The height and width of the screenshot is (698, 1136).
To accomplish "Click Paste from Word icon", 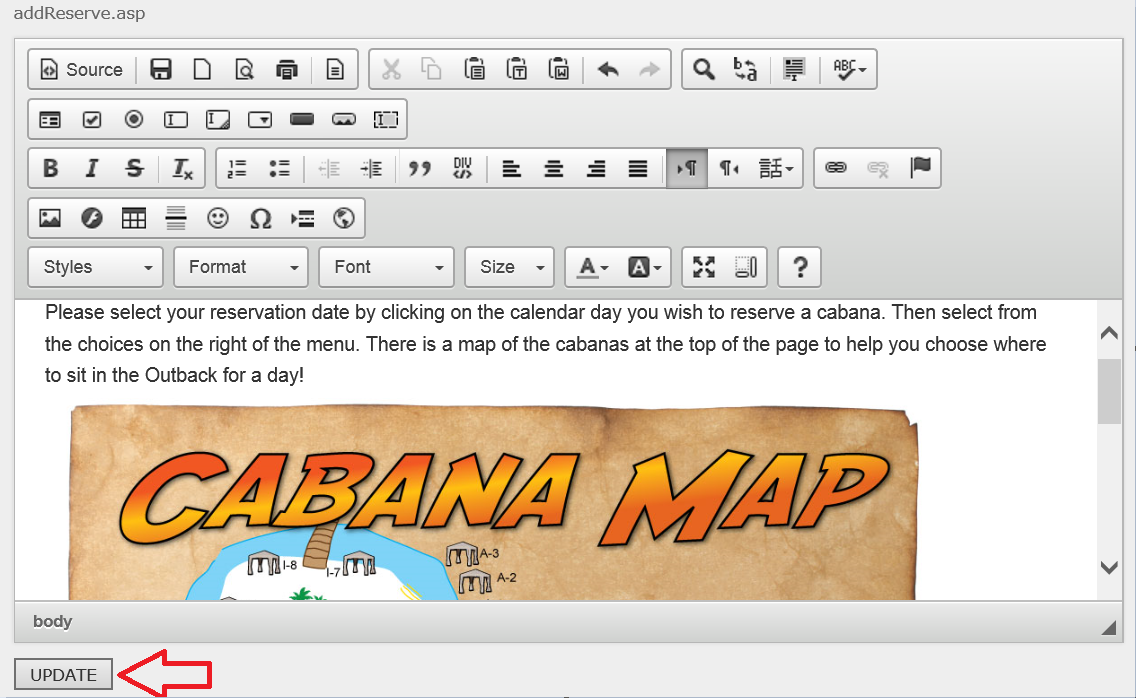I will click(x=559, y=70).
